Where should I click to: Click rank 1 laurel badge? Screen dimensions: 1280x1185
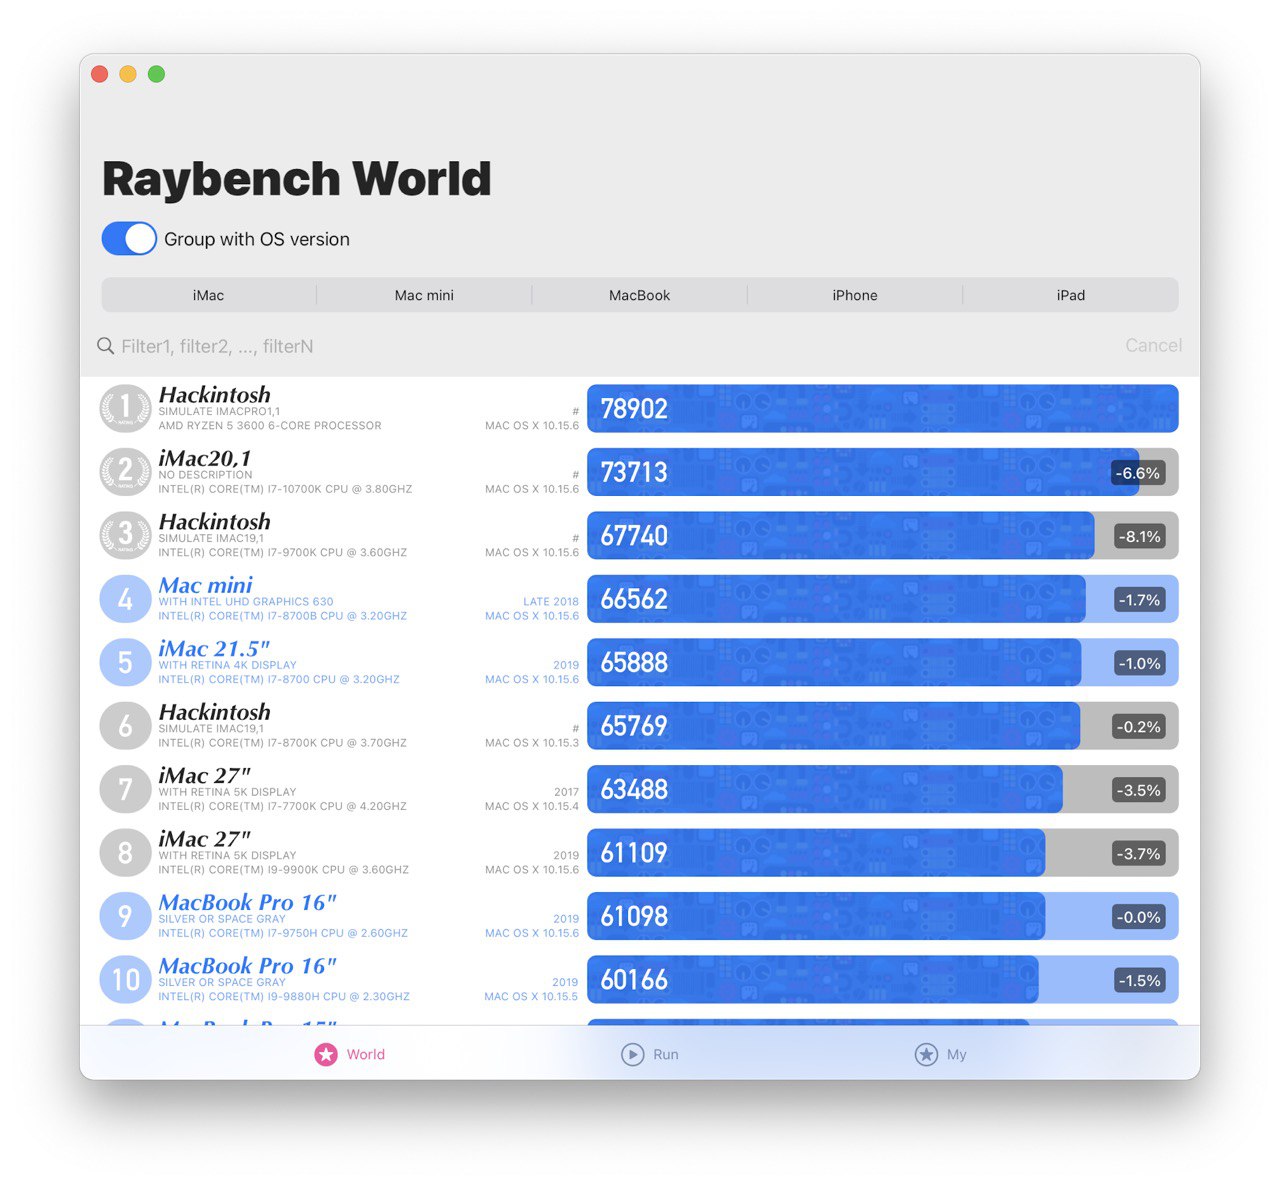coord(125,409)
